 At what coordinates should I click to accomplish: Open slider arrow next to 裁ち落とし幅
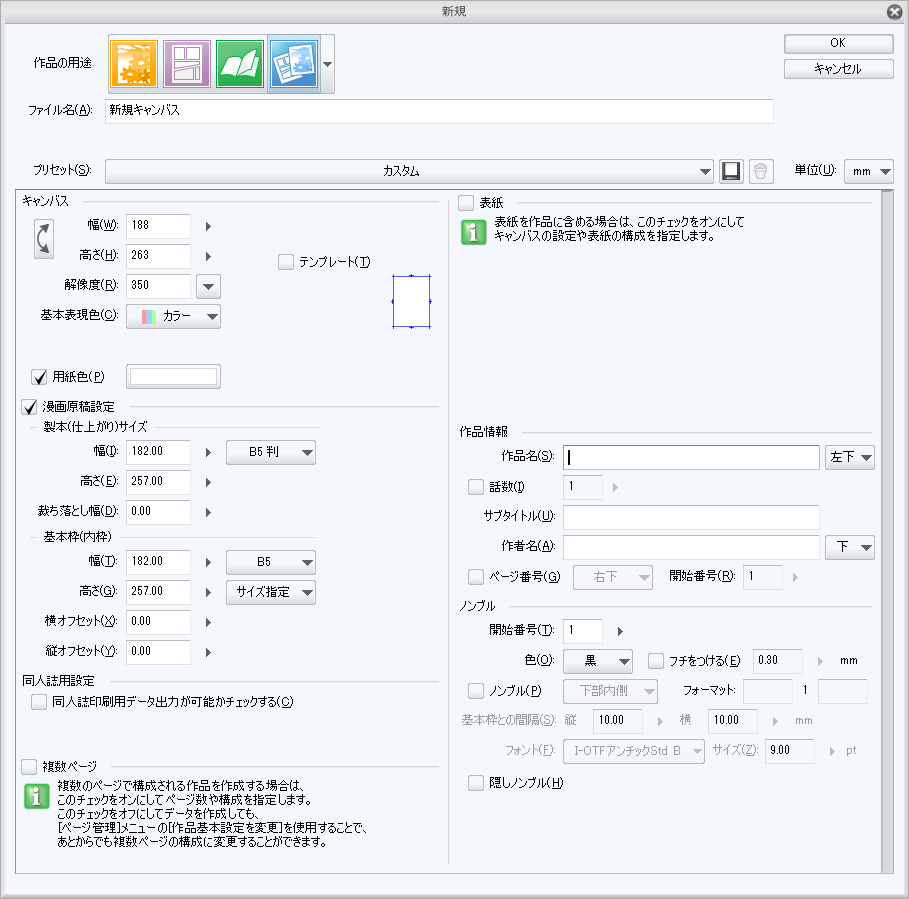coord(208,512)
